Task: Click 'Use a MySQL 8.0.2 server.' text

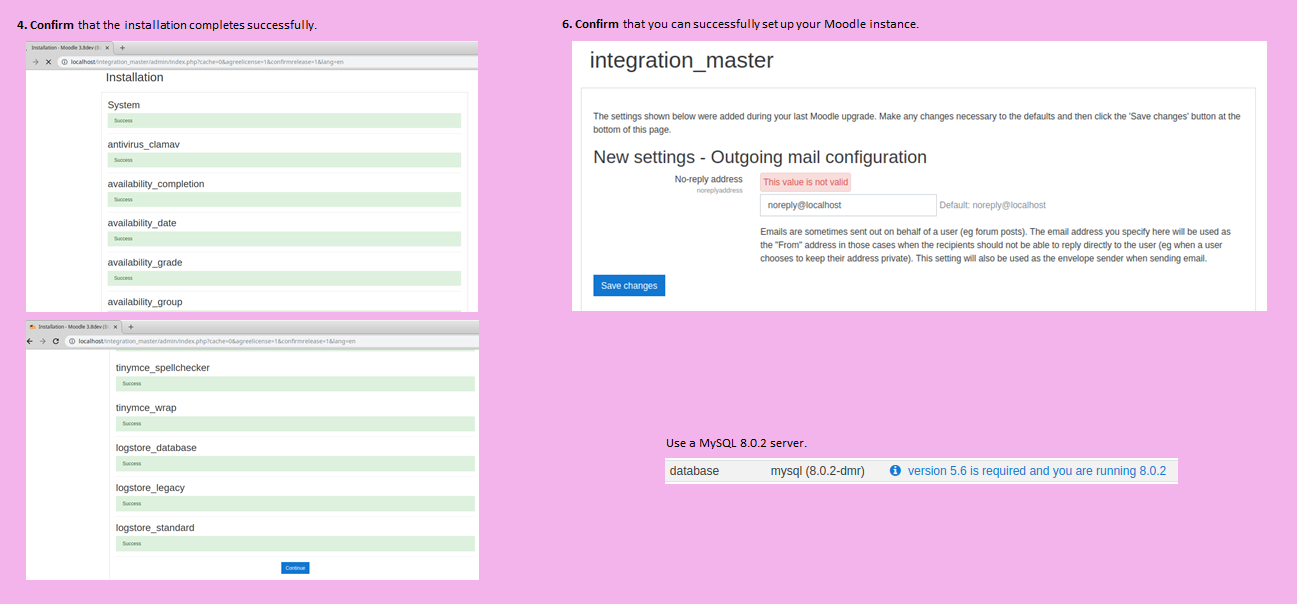Action: [736, 443]
